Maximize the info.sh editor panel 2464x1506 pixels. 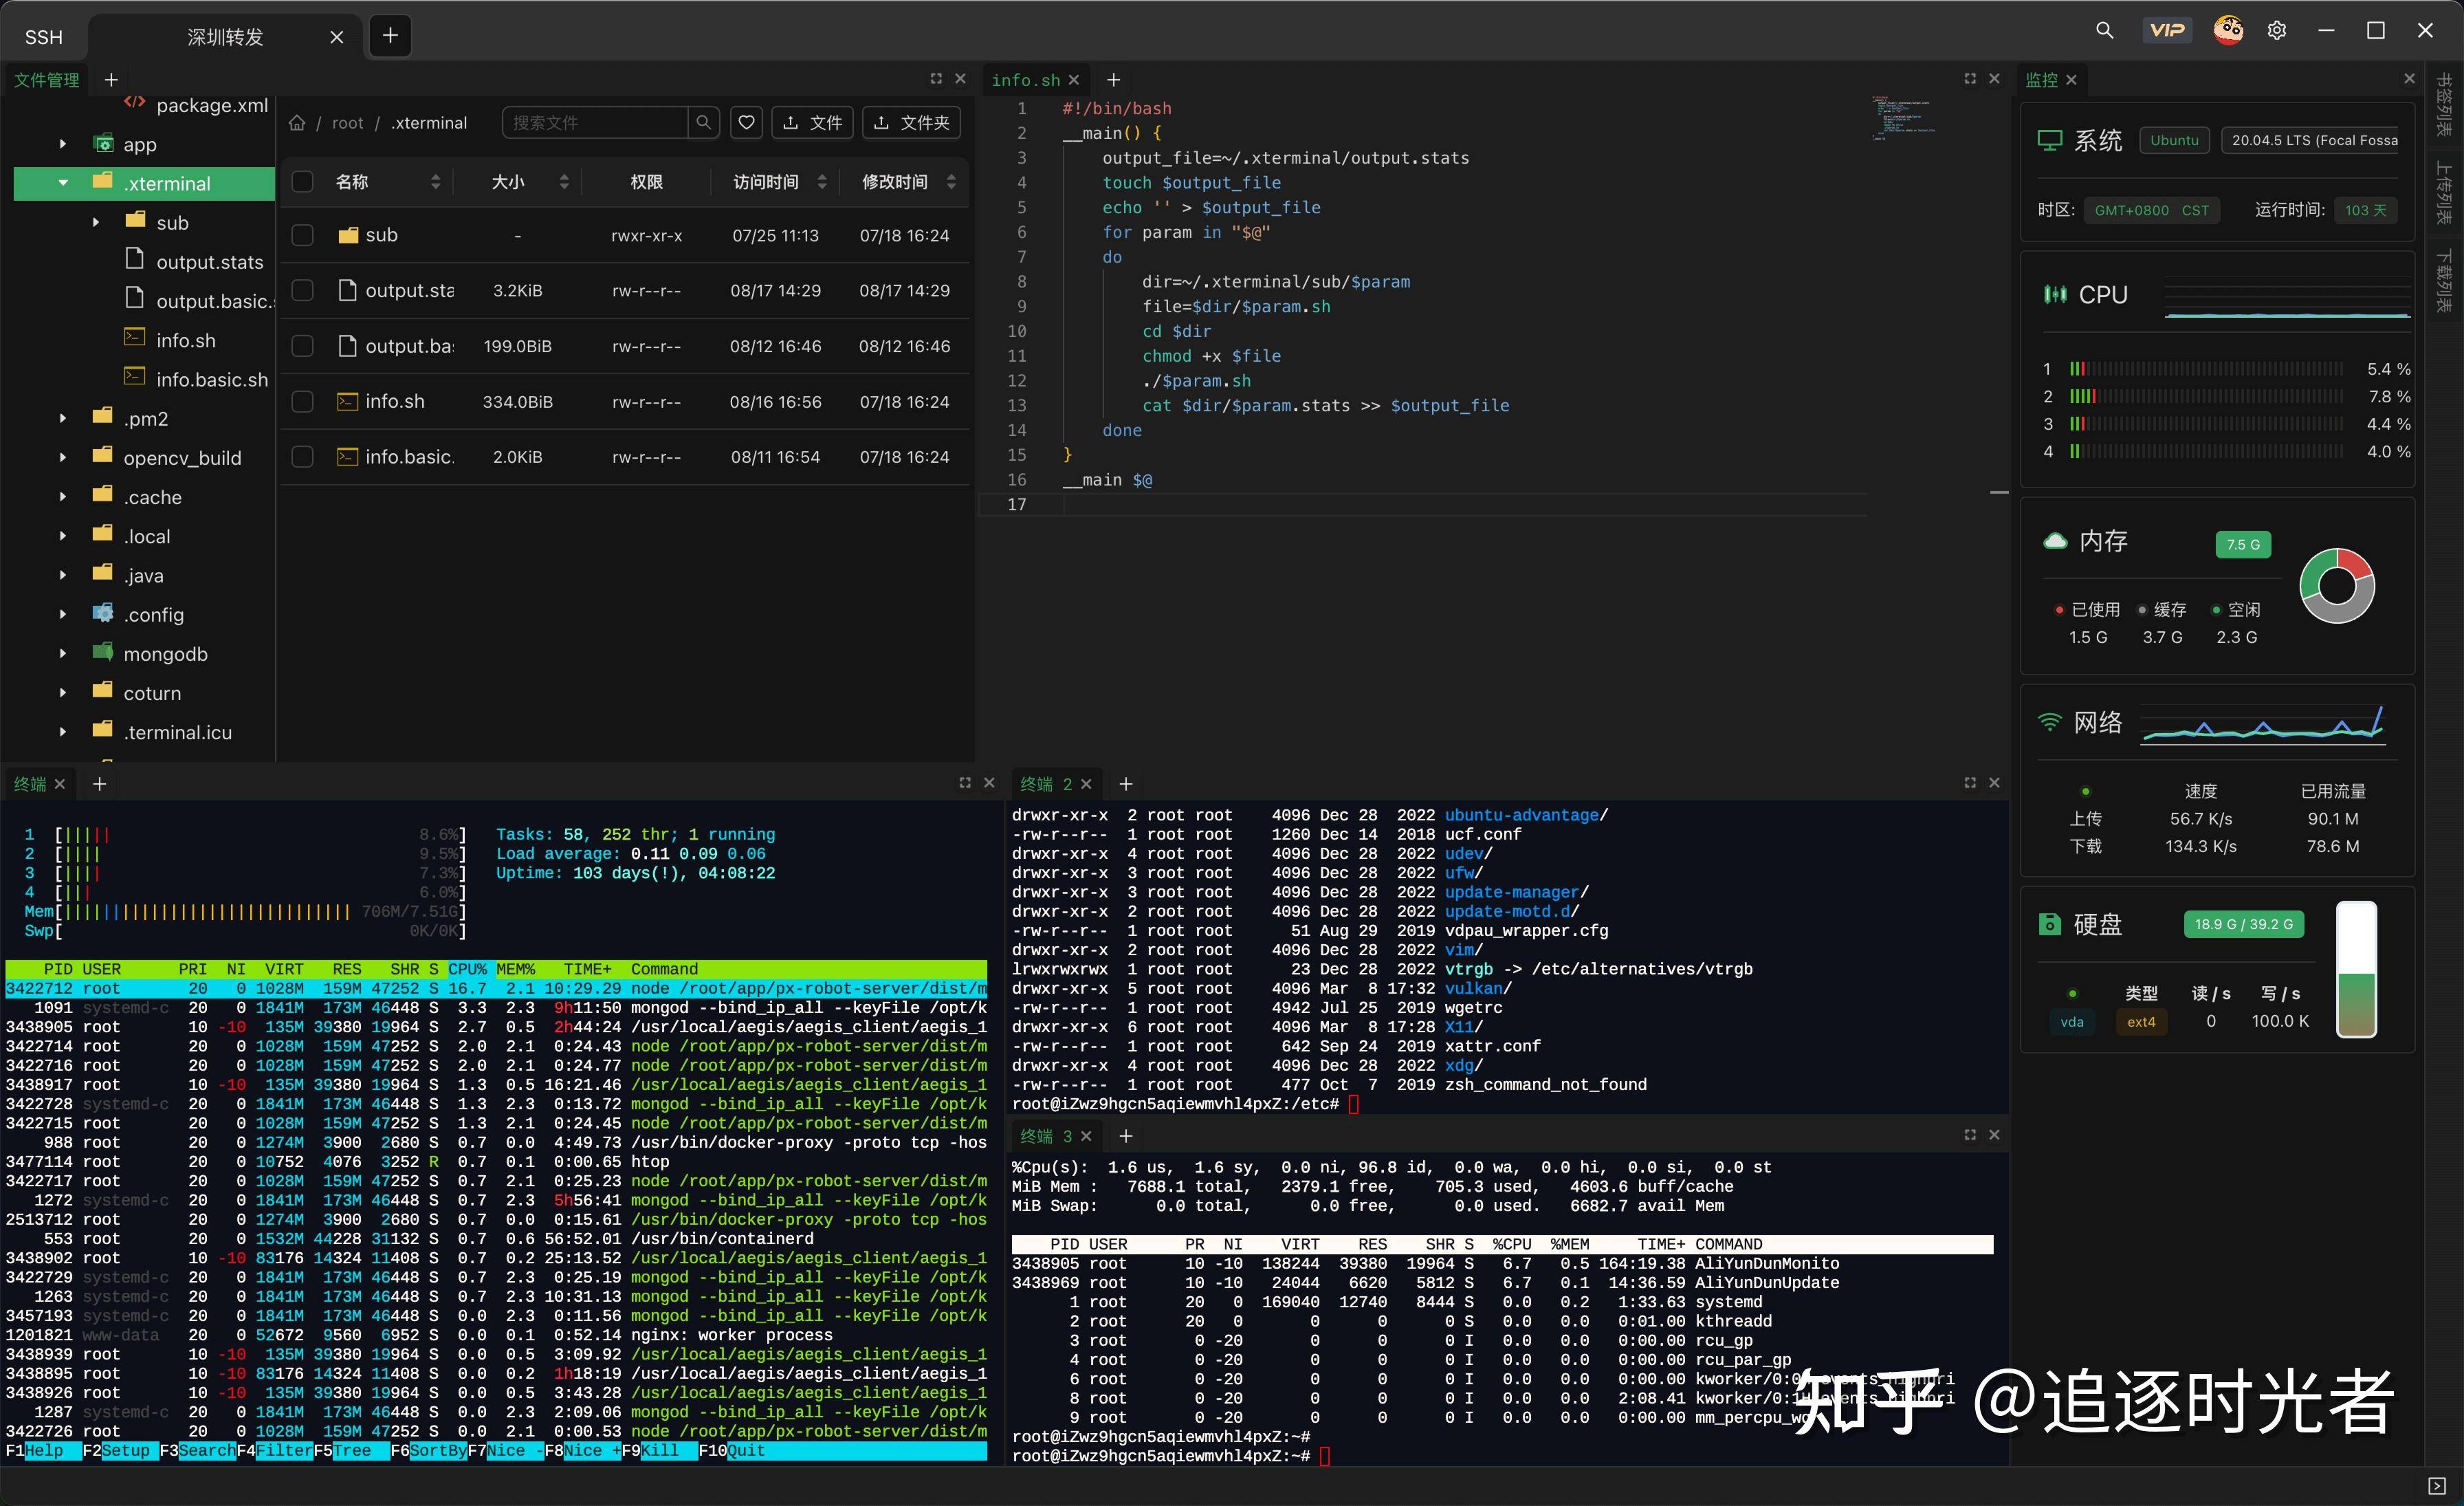[x=1970, y=79]
